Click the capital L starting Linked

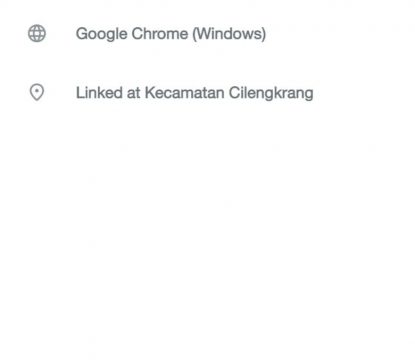pos(80,92)
